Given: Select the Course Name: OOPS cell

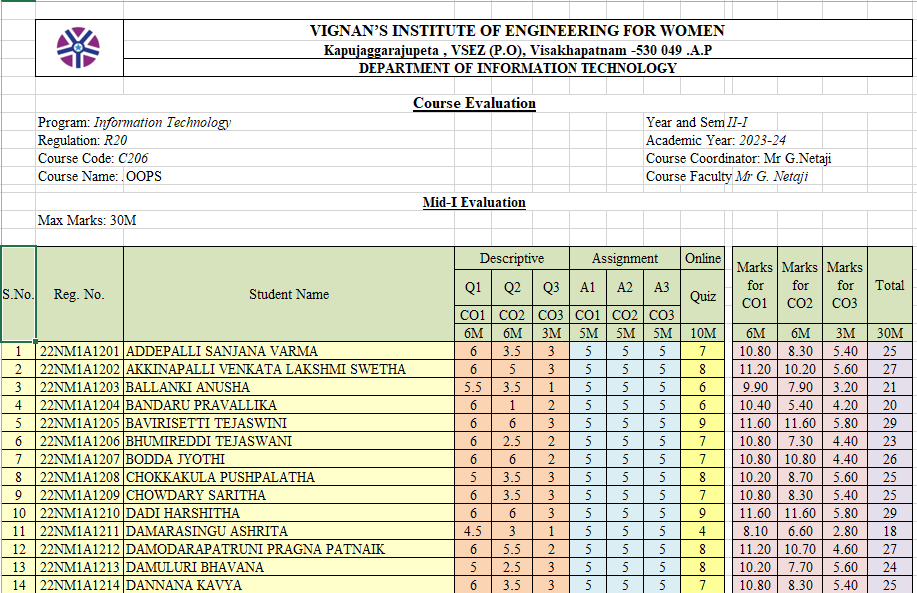Looking at the screenshot, I should (100, 177).
